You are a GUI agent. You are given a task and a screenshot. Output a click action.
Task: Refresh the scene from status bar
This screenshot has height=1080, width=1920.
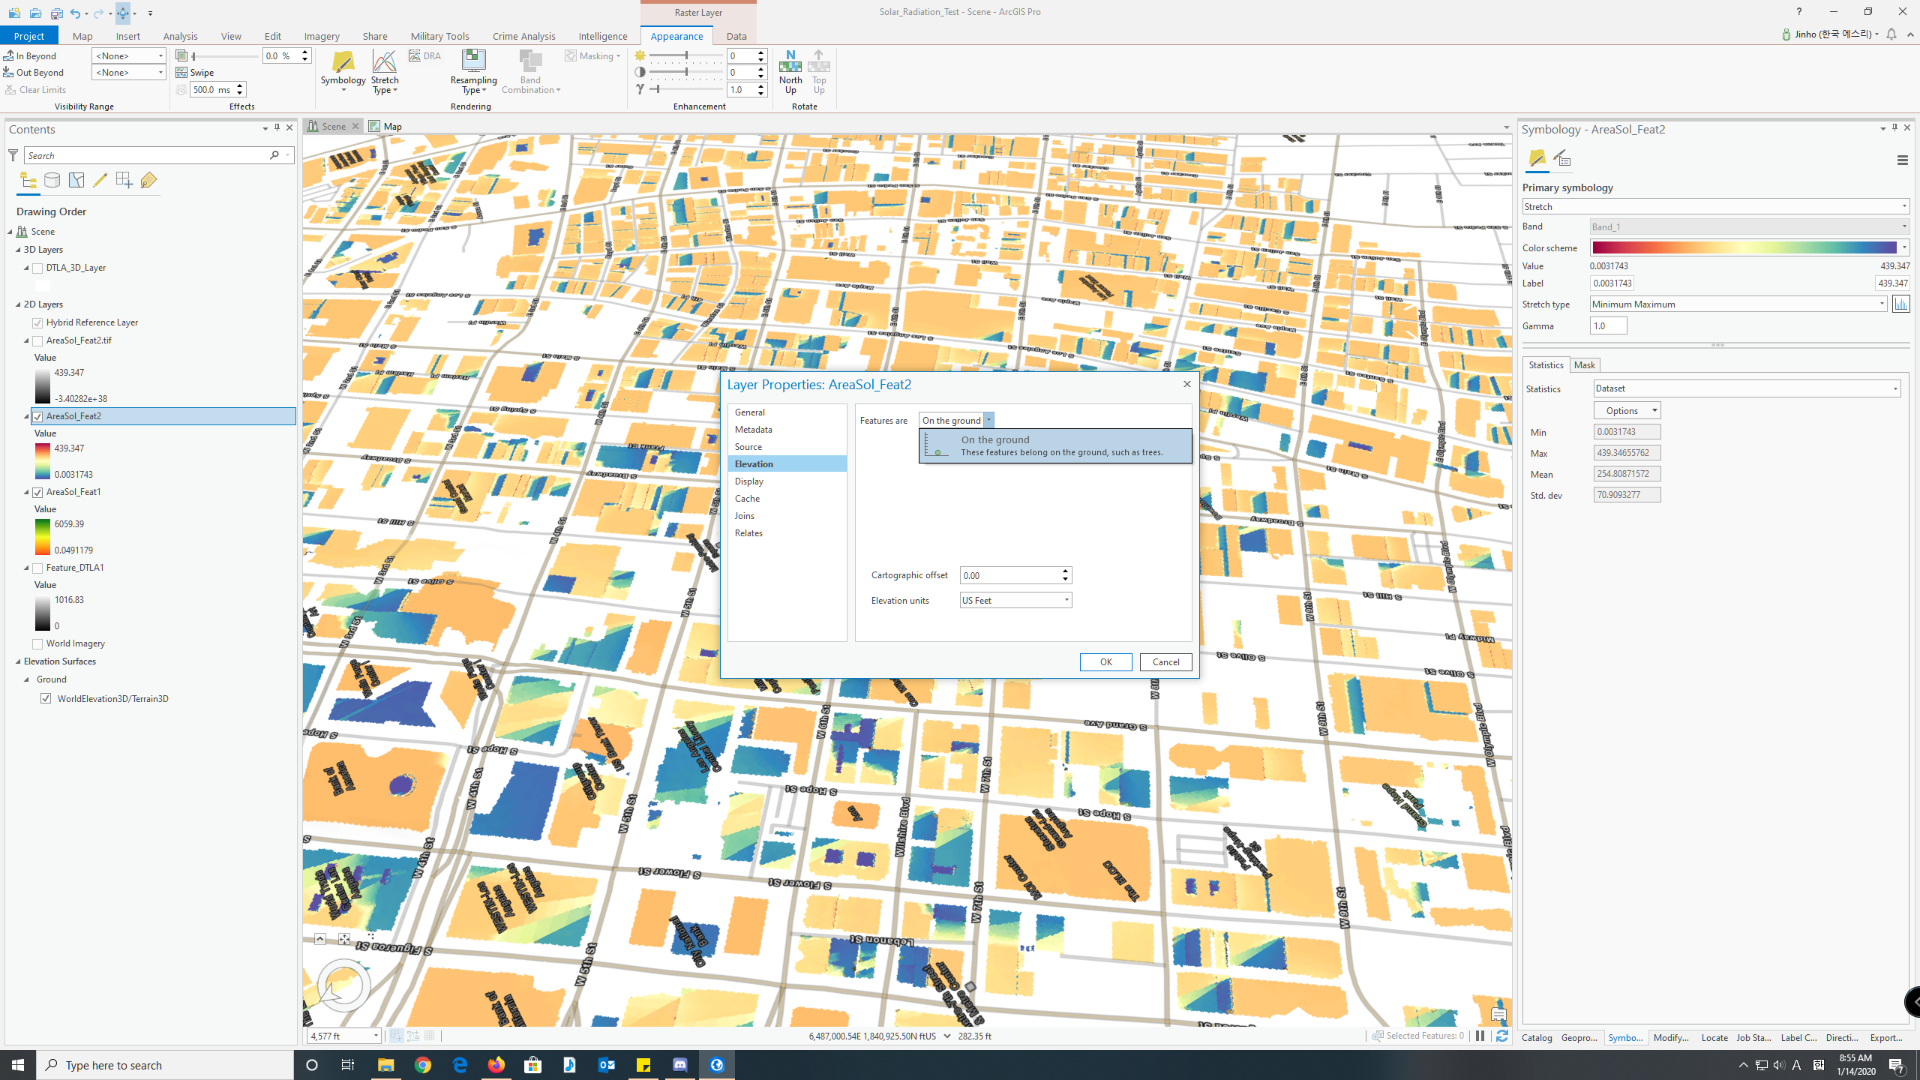[x=1501, y=1036]
